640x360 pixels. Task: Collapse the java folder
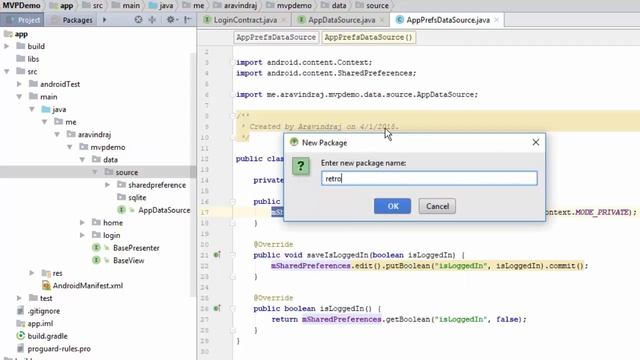[32, 109]
